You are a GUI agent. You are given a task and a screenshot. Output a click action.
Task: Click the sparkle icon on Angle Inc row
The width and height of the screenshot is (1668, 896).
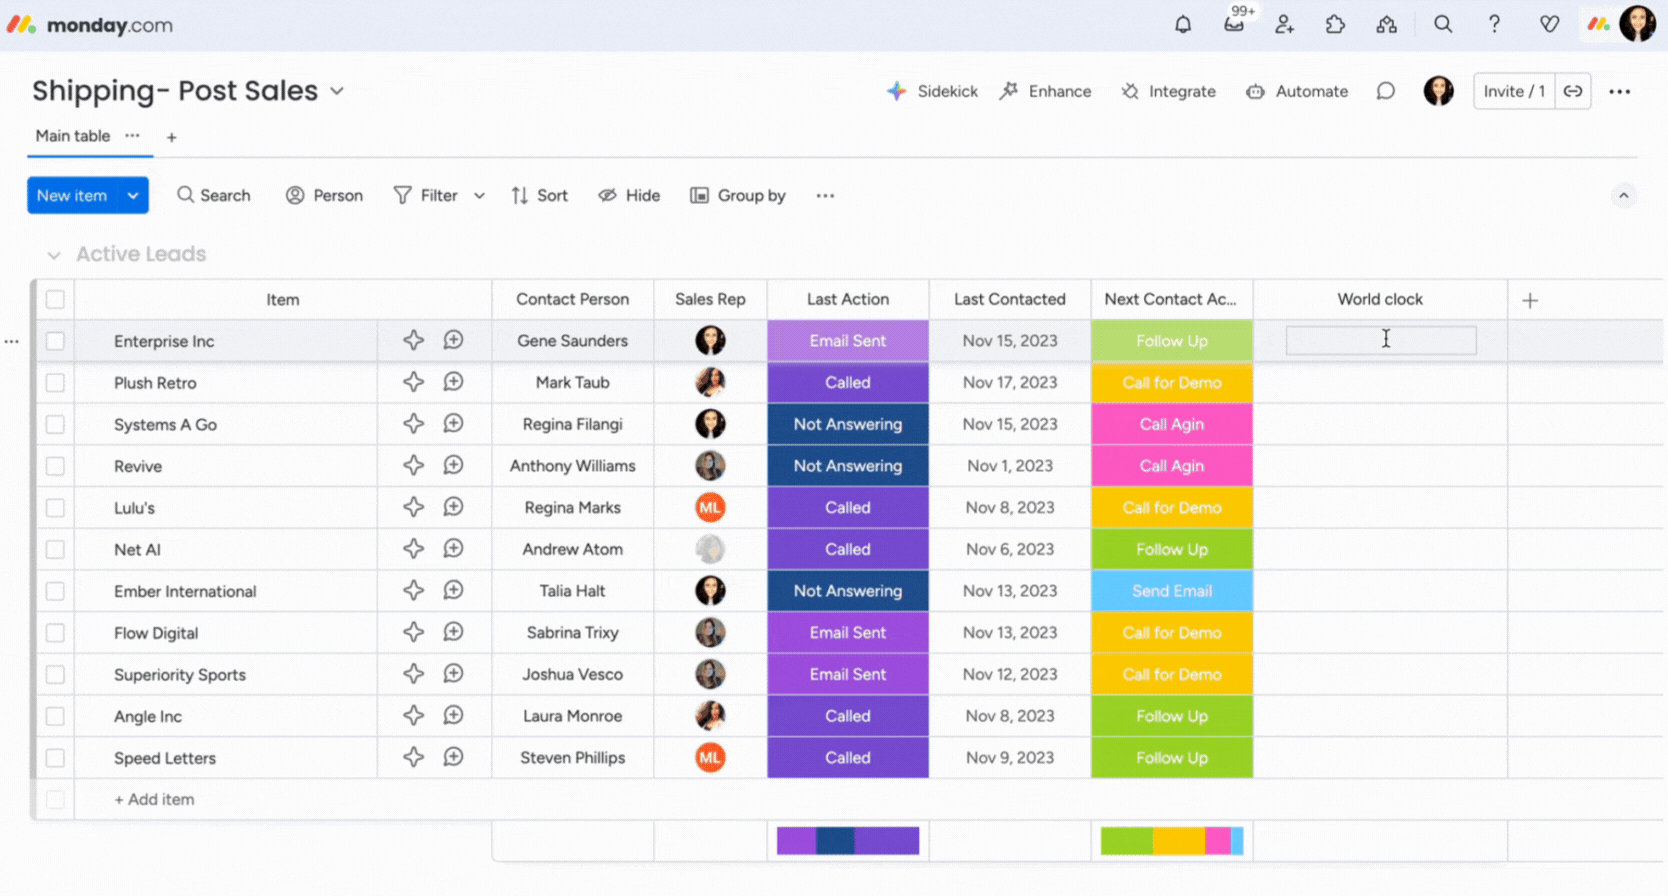point(413,716)
